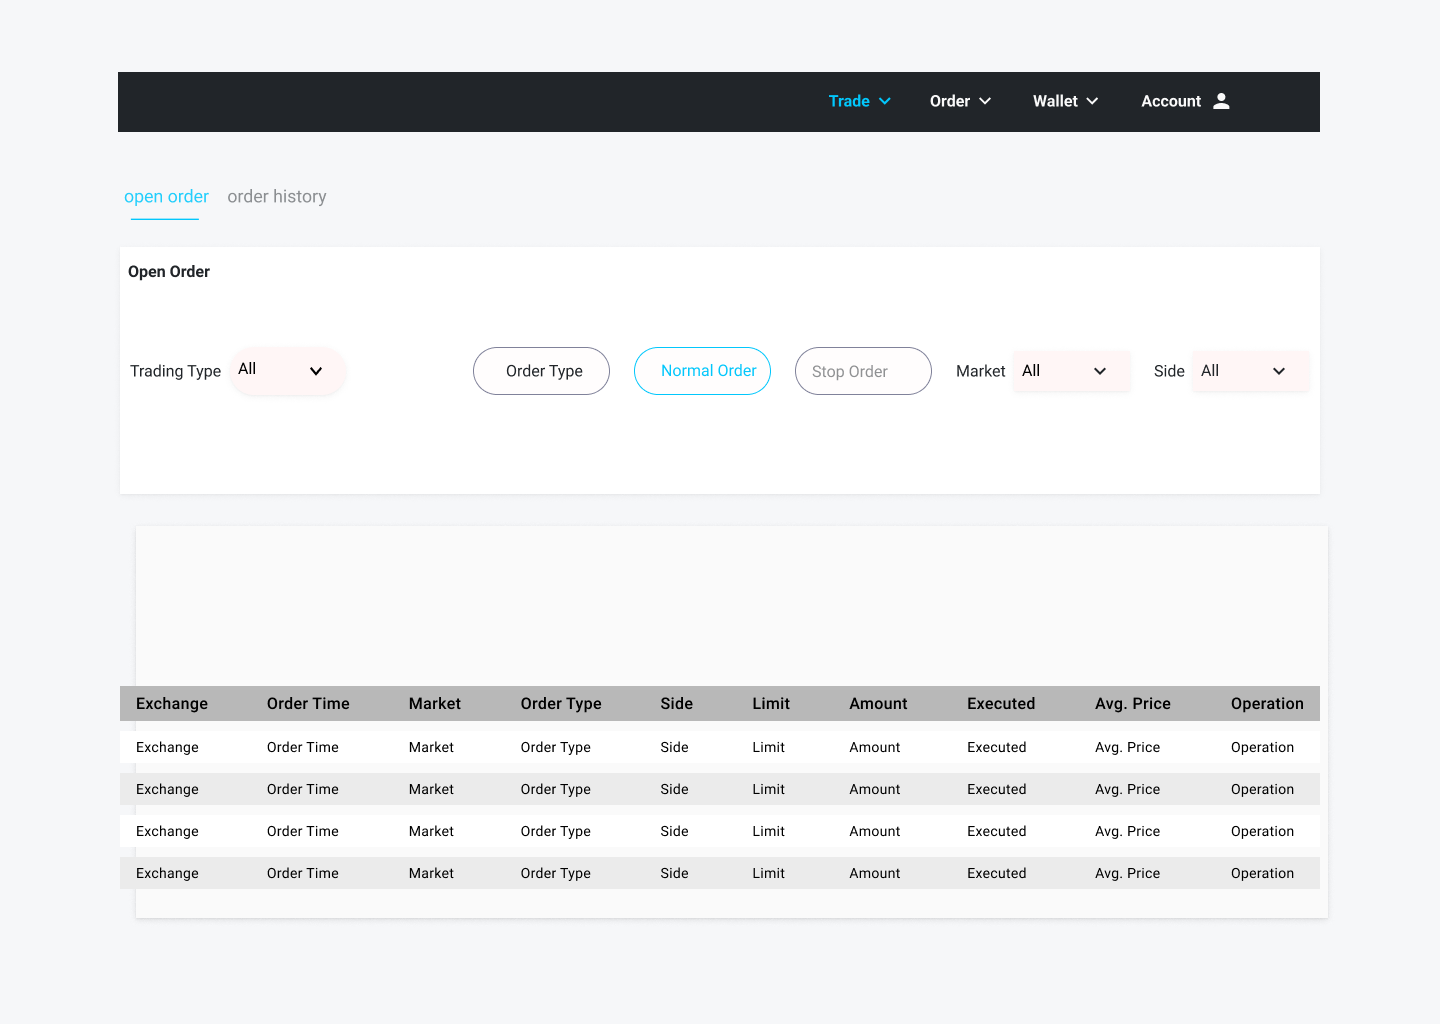The image size is (1440, 1024).
Task: Enable the Stop Order filter
Action: [862, 370]
